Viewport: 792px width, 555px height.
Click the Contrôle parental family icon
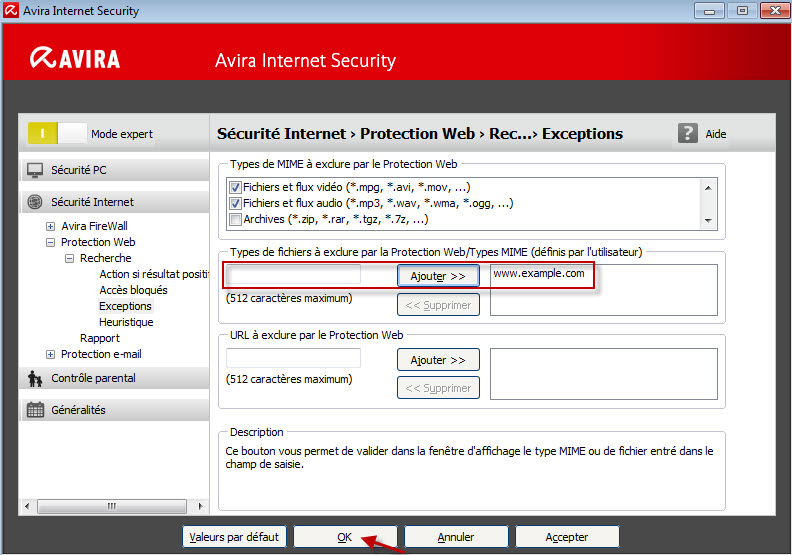(35, 378)
